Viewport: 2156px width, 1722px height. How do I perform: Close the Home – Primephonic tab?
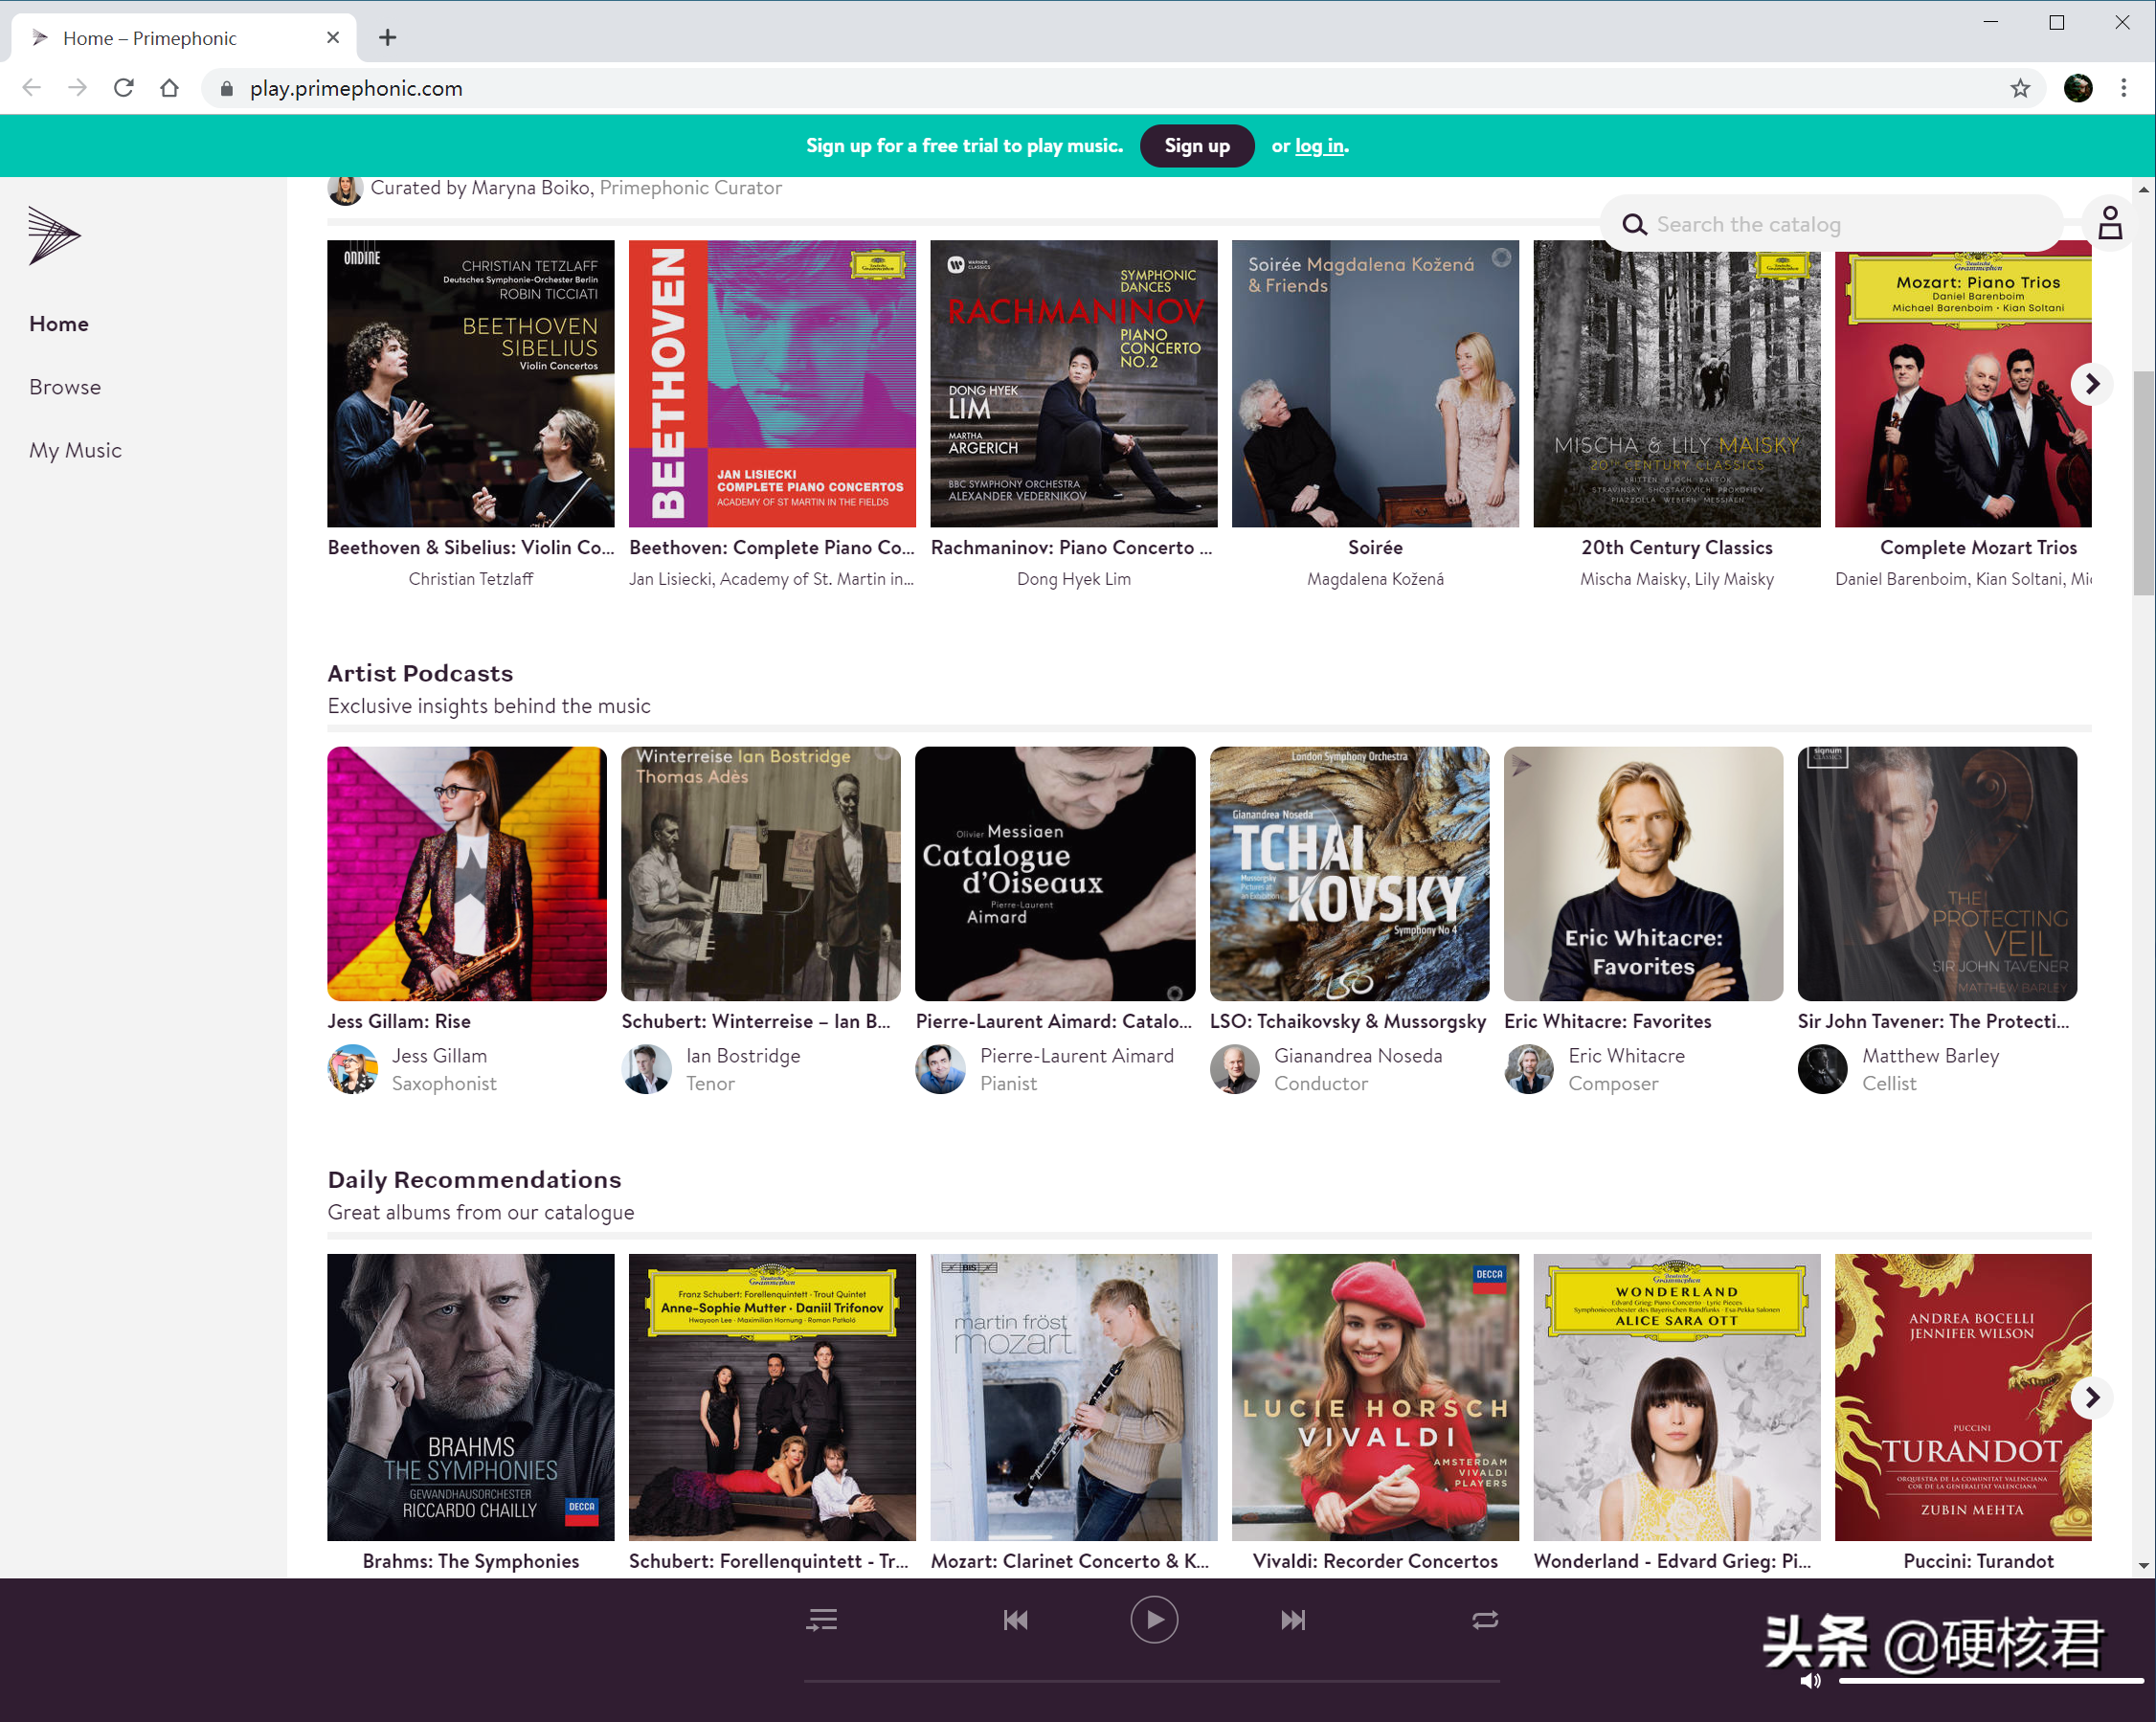pyautogui.click(x=333, y=37)
